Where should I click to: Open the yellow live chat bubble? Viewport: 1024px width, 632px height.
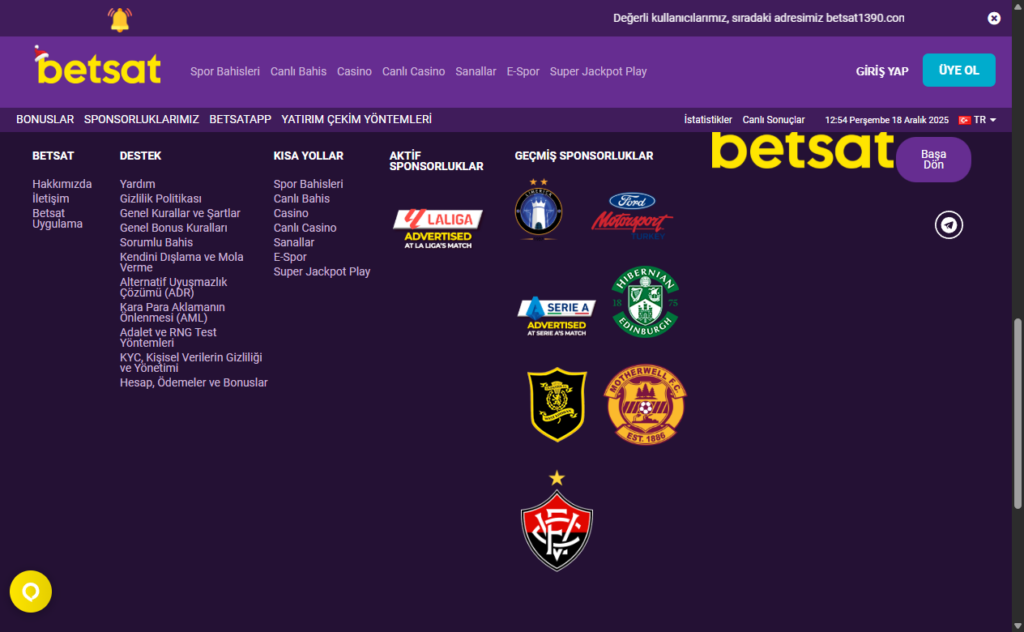pos(31,592)
